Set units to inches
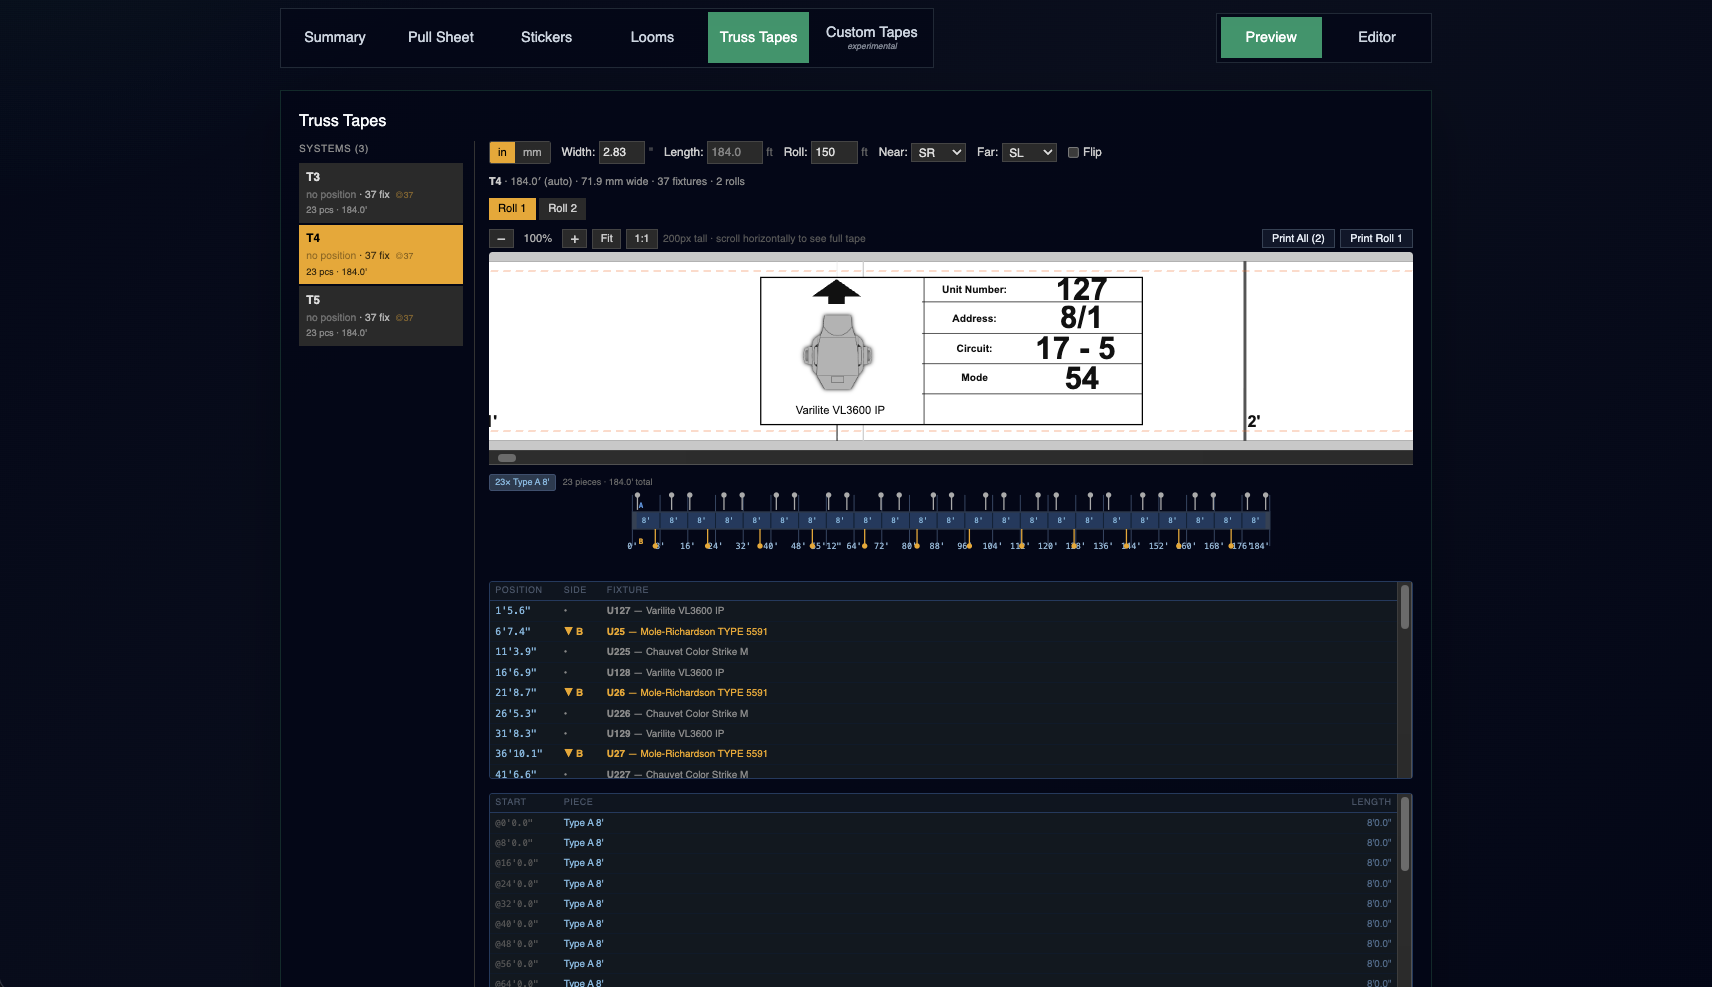 [502, 152]
